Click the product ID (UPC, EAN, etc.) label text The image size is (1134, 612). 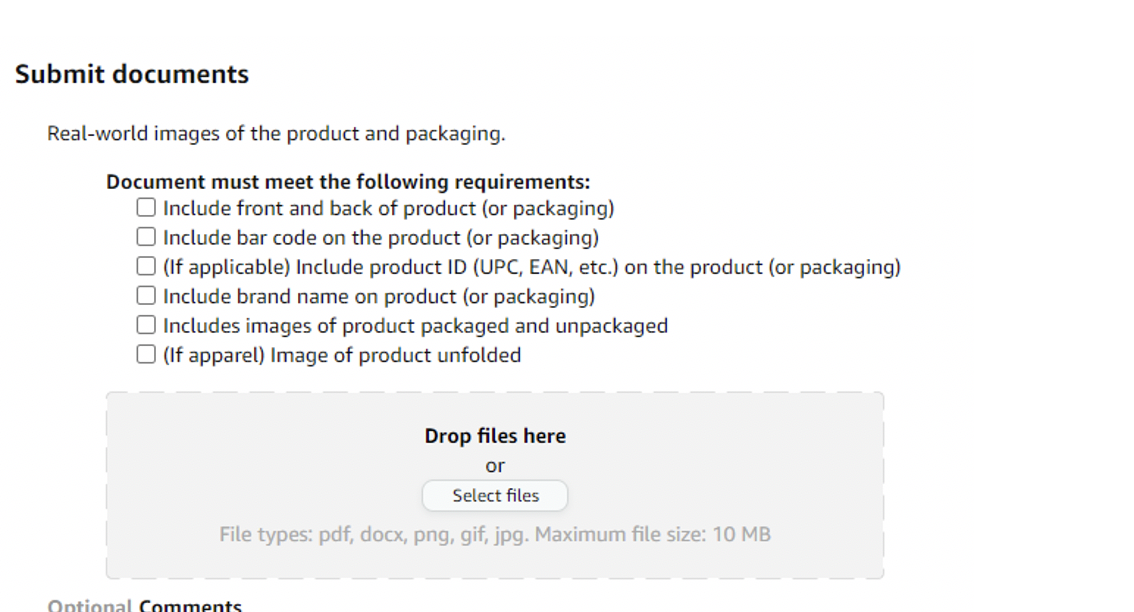tap(531, 267)
